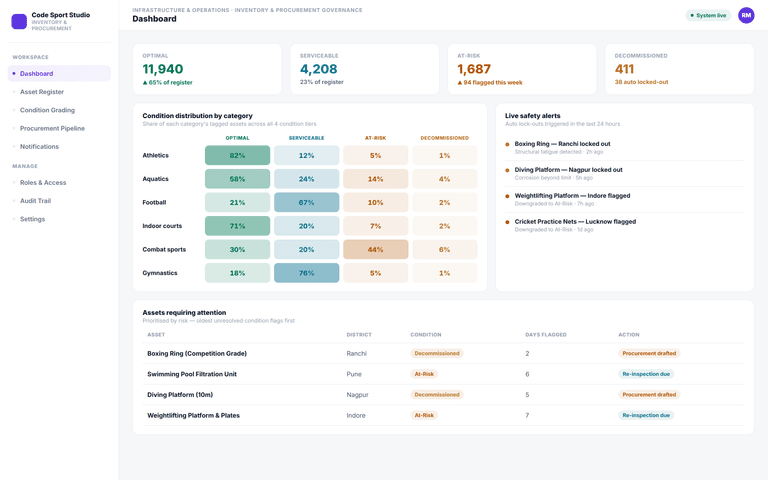Select Aquatics Optimal 58% cell

[x=238, y=179]
